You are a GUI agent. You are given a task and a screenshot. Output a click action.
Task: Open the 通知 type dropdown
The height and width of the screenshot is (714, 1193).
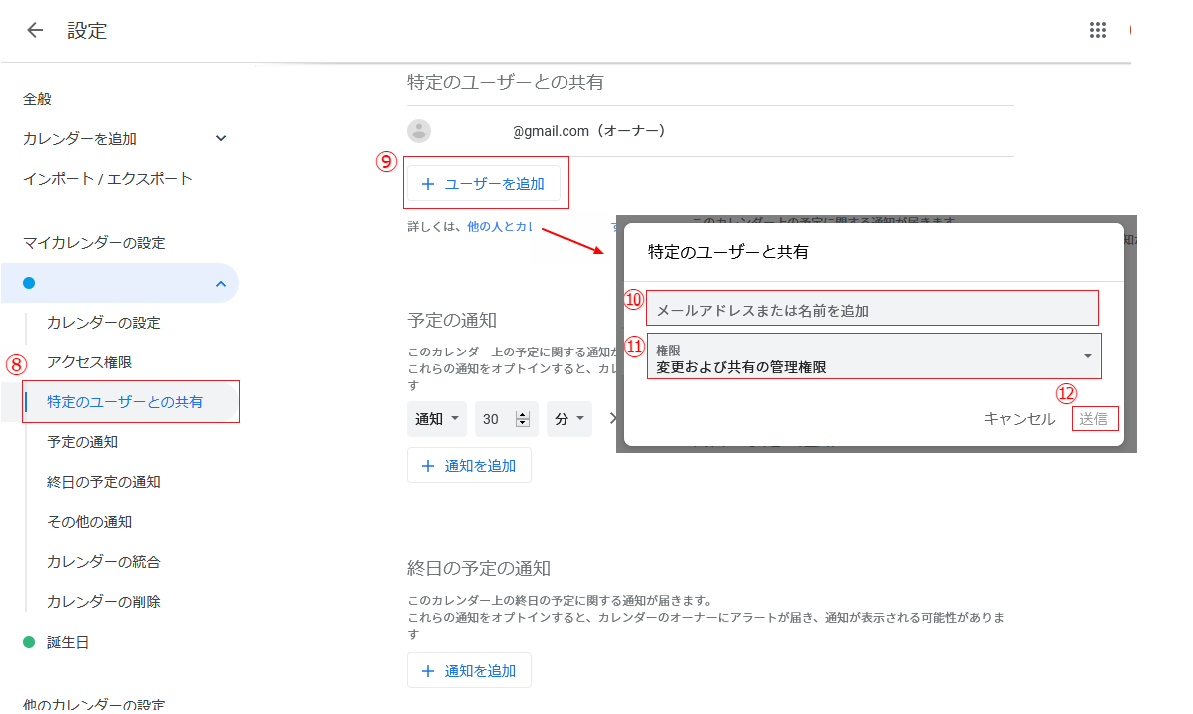pyautogui.click(x=437, y=420)
